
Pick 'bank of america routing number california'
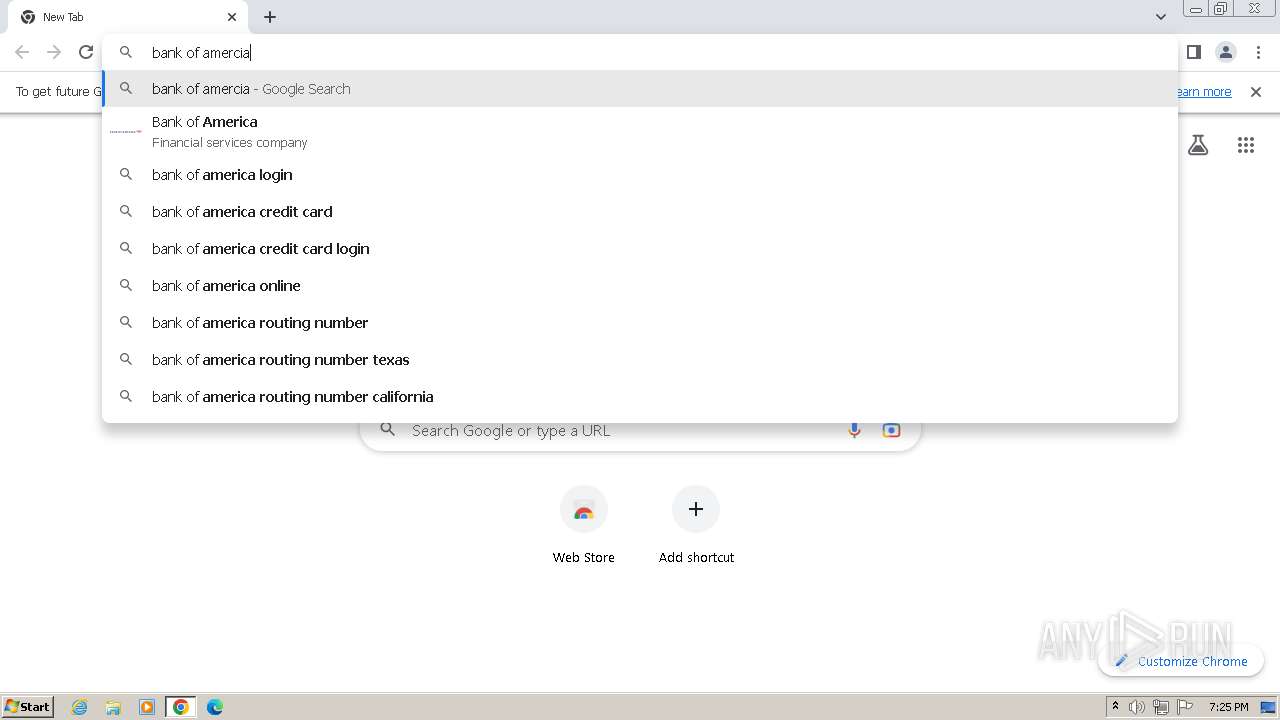click(640, 397)
